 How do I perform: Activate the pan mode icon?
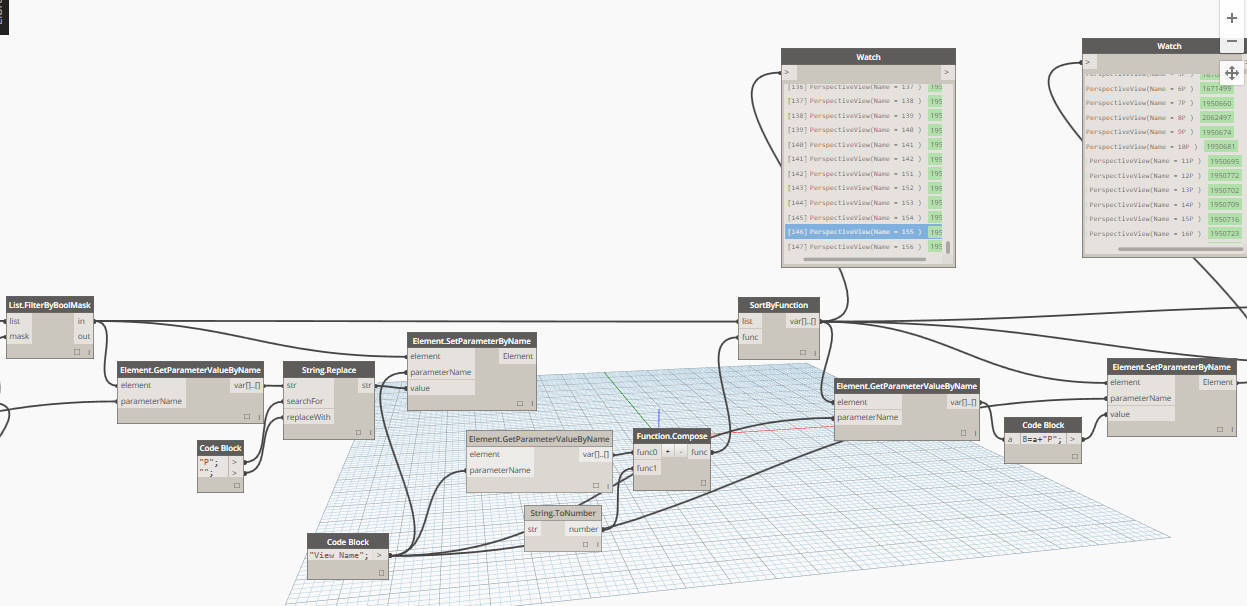(1231, 72)
